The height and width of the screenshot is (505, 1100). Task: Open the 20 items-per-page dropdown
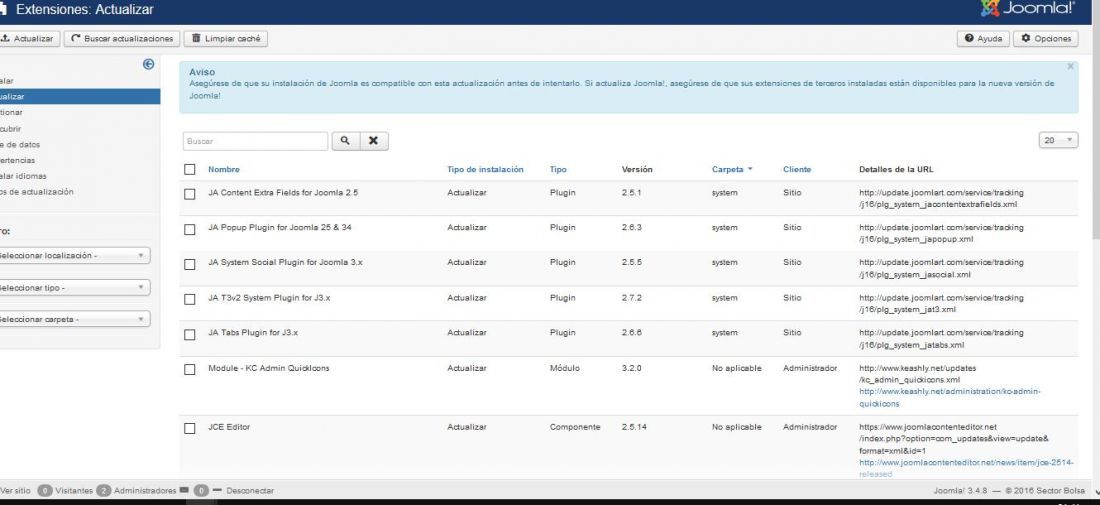[1058, 140]
